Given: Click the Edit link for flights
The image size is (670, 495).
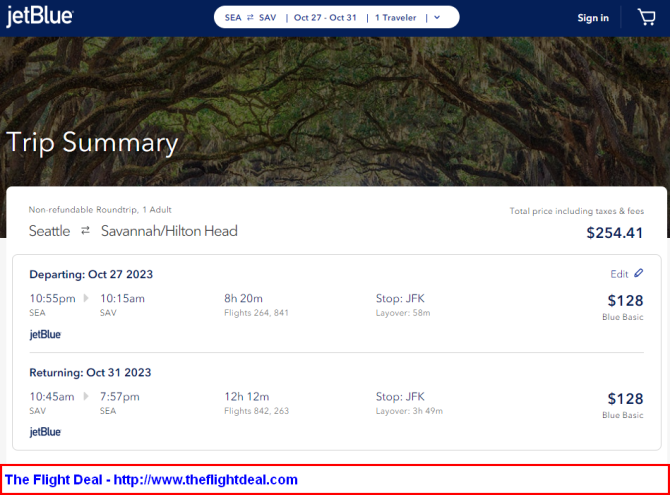Looking at the screenshot, I should point(619,274).
